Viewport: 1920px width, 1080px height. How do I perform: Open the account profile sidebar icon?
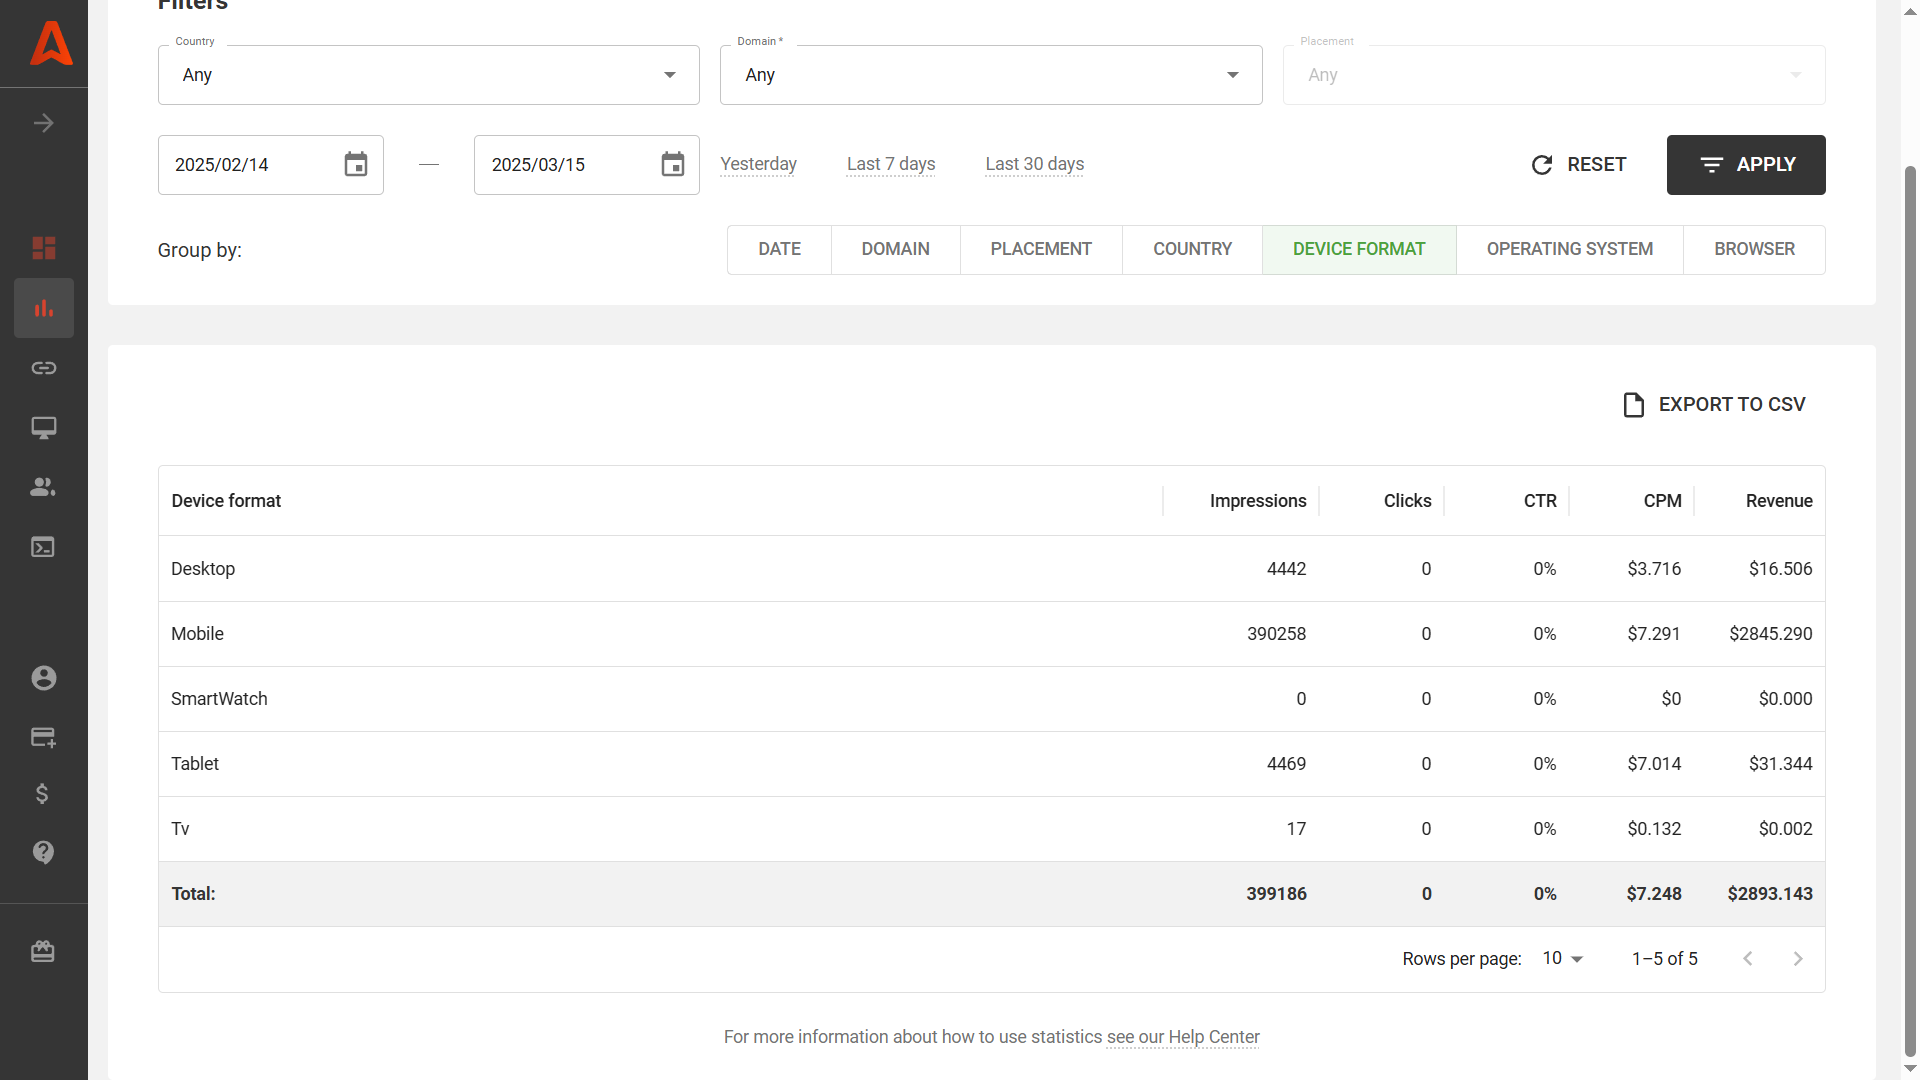pos(43,678)
